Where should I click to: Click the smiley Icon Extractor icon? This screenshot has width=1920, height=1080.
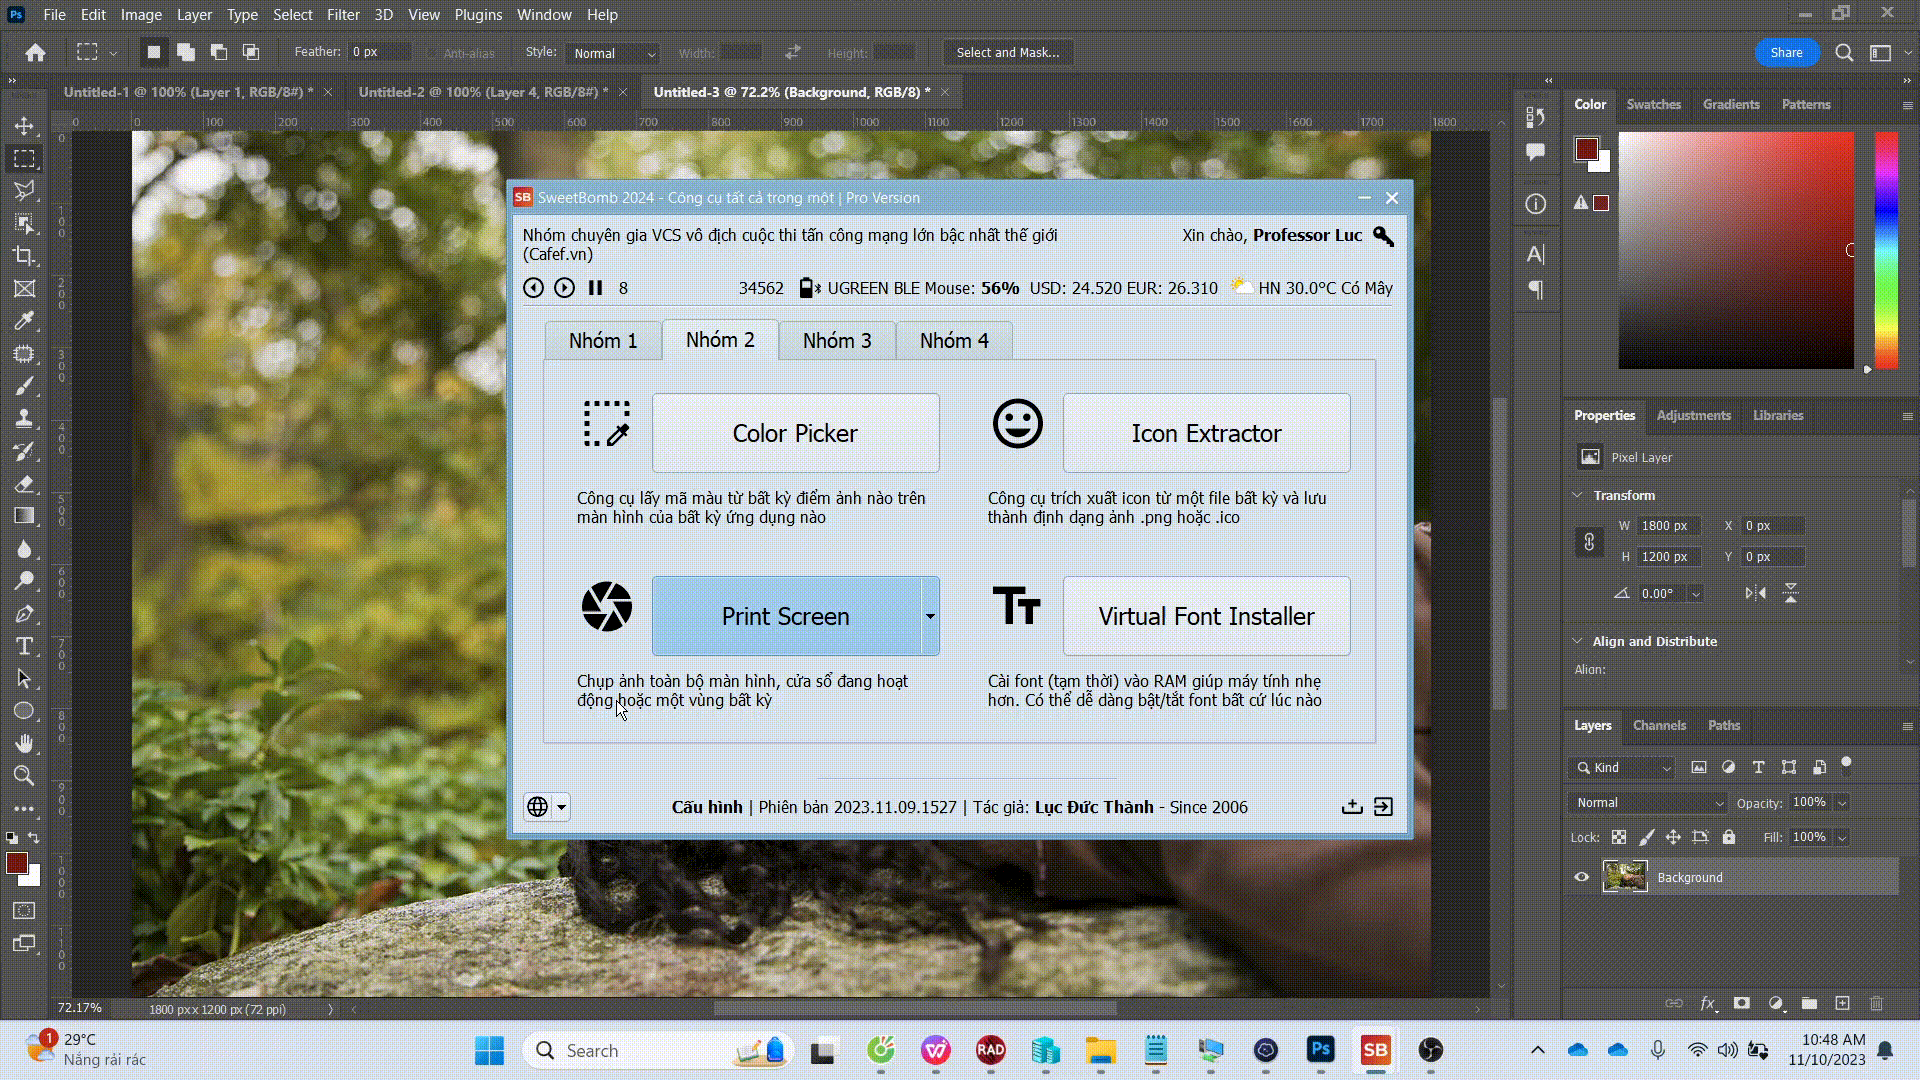(x=1017, y=424)
